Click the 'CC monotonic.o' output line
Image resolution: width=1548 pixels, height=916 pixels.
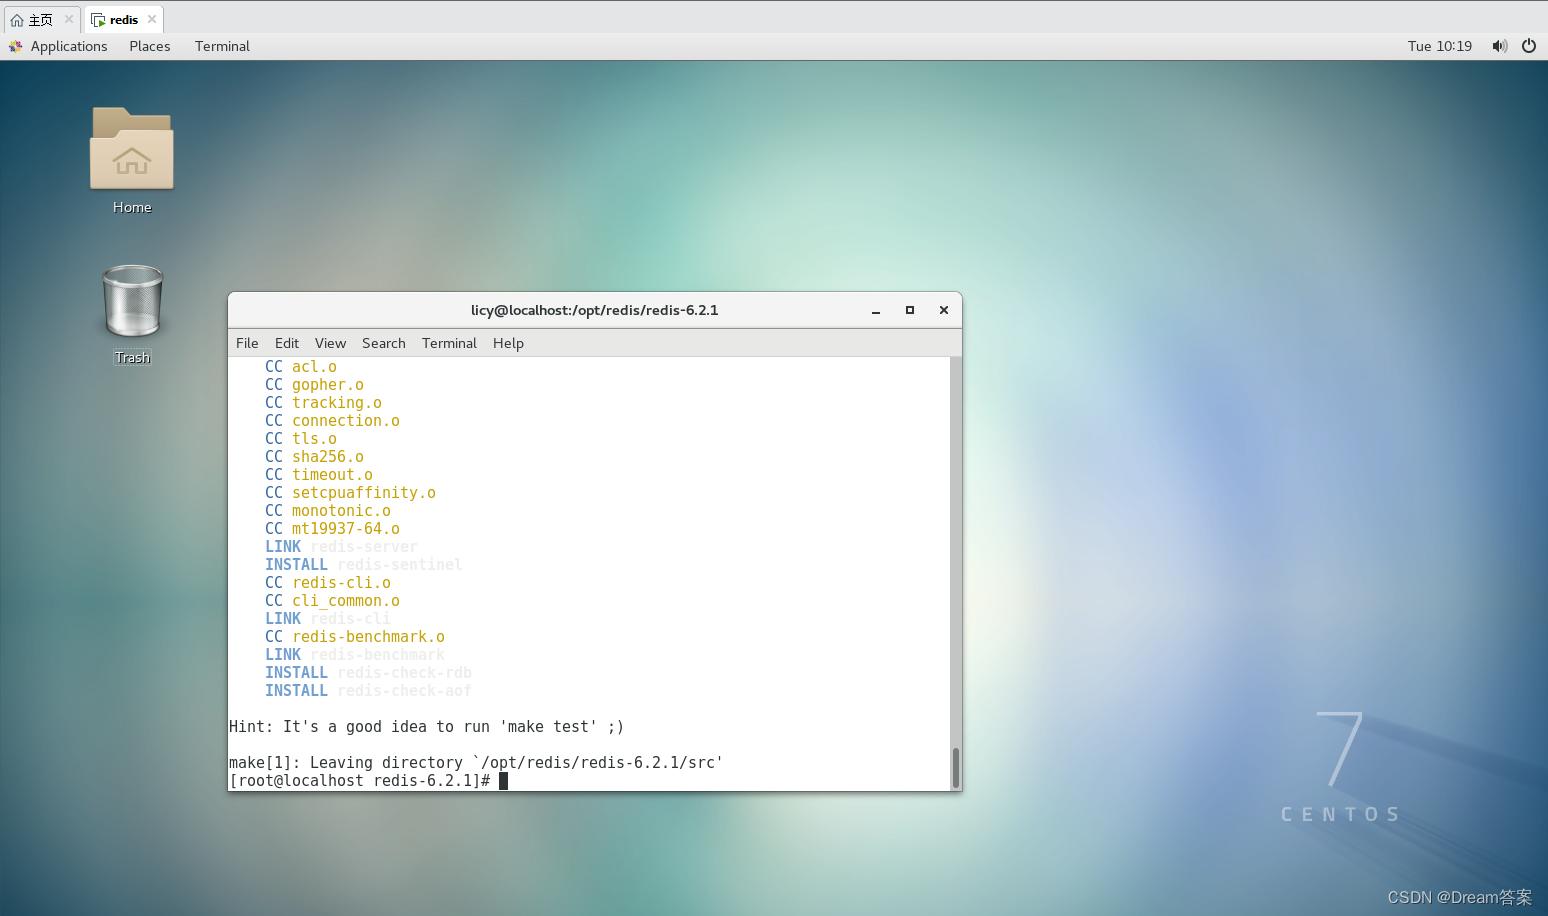(x=328, y=511)
